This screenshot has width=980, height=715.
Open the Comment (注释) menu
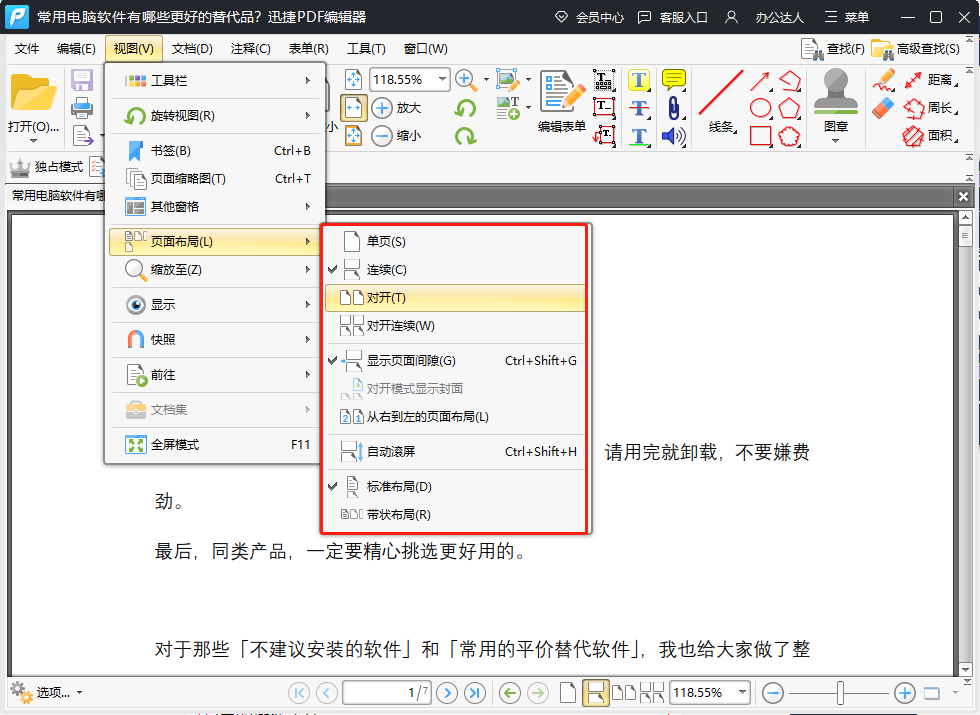tap(250, 49)
